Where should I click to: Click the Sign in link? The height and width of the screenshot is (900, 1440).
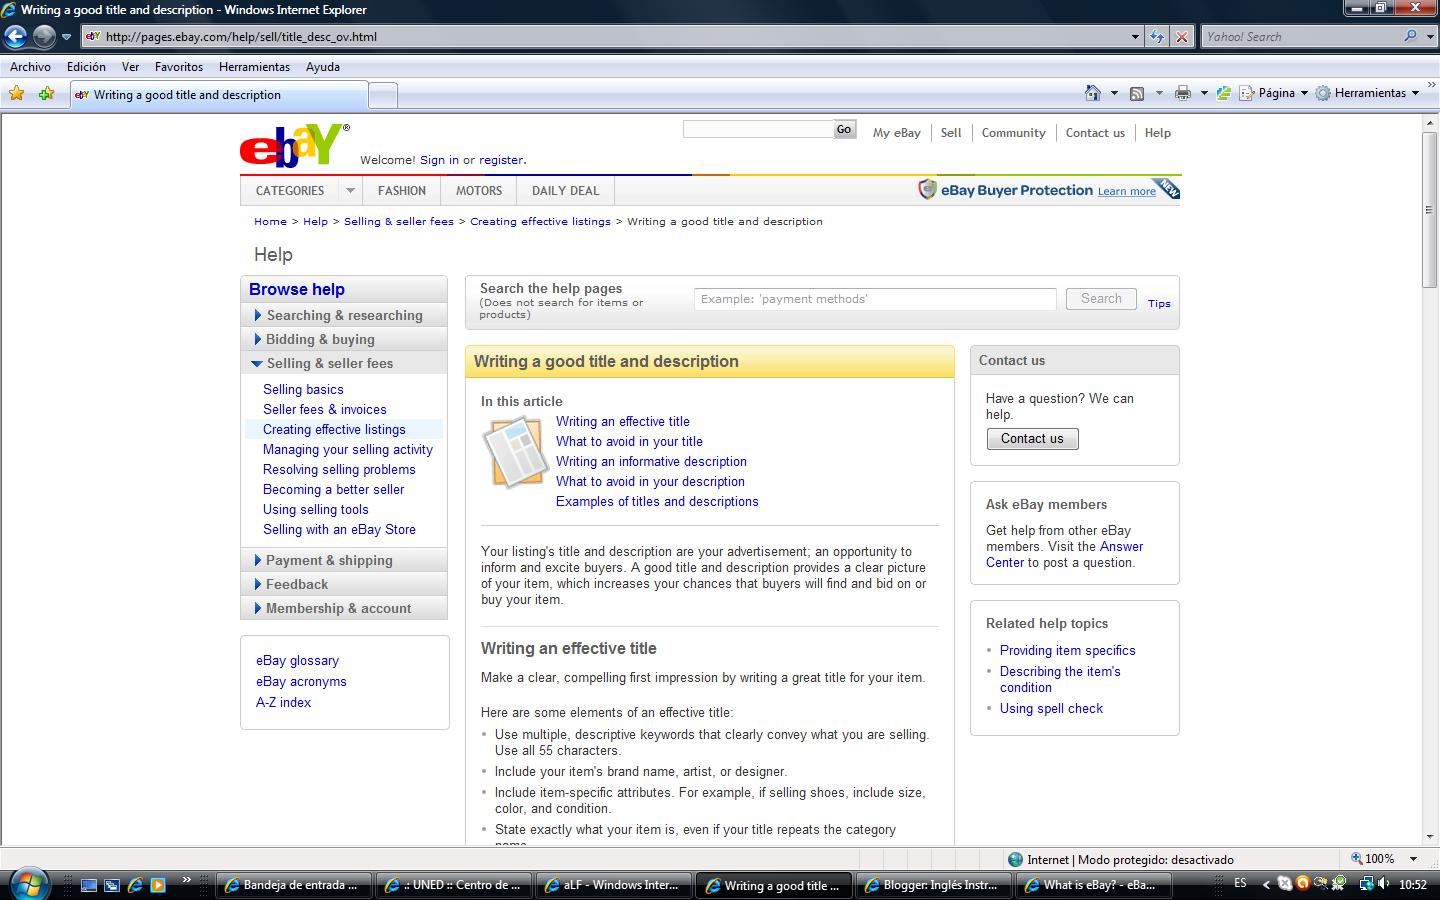tap(439, 160)
